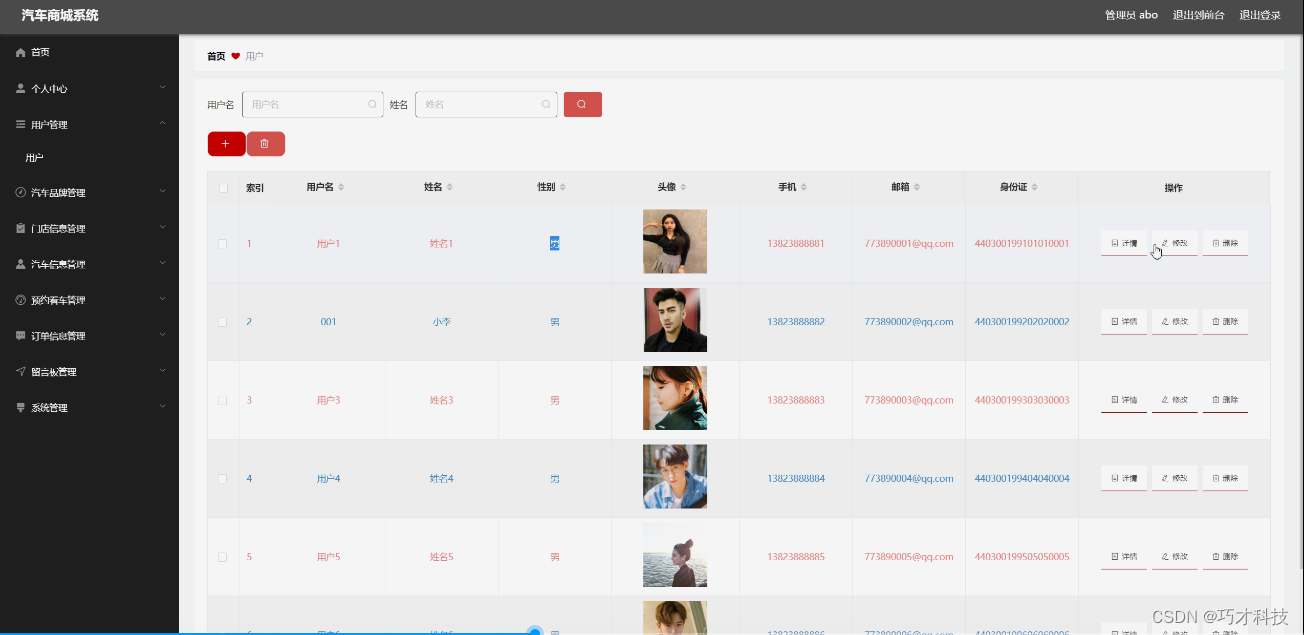Viewport: 1304px width, 635px height.
Task: Click ID number 440300199202020002
Action: click(1022, 322)
